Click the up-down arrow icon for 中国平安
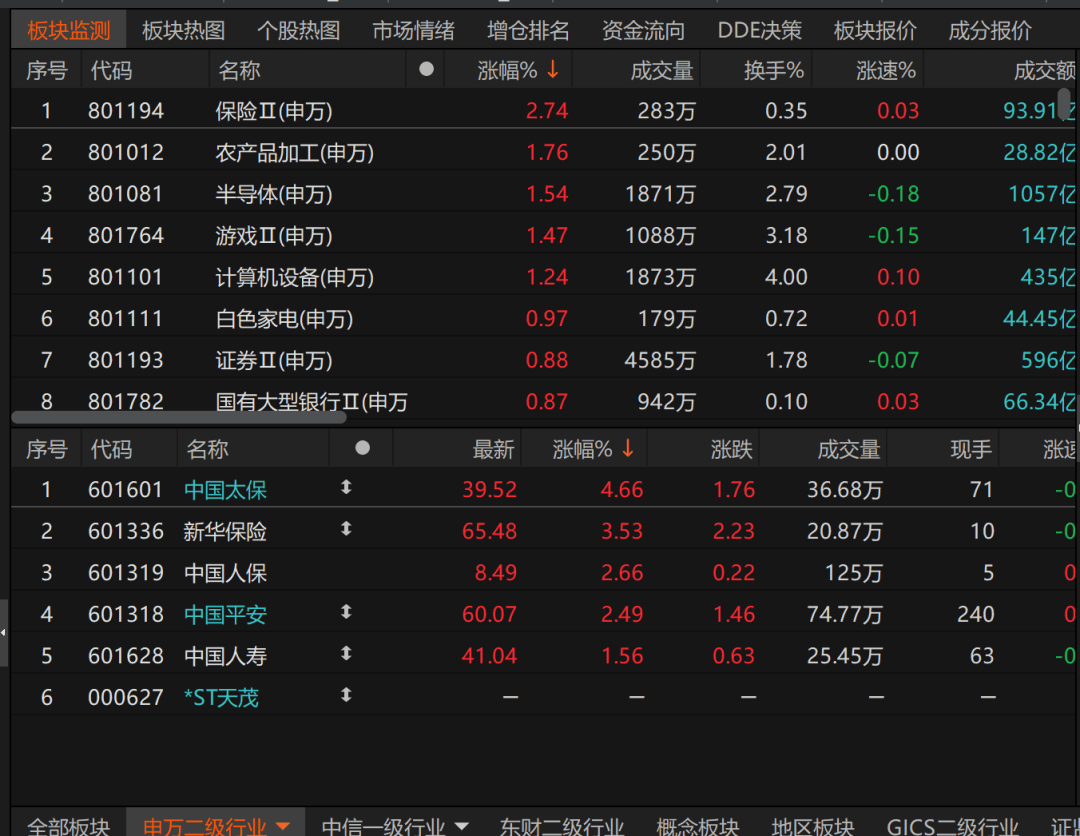Screen dimensions: 1080x836 tap(346, 612)
